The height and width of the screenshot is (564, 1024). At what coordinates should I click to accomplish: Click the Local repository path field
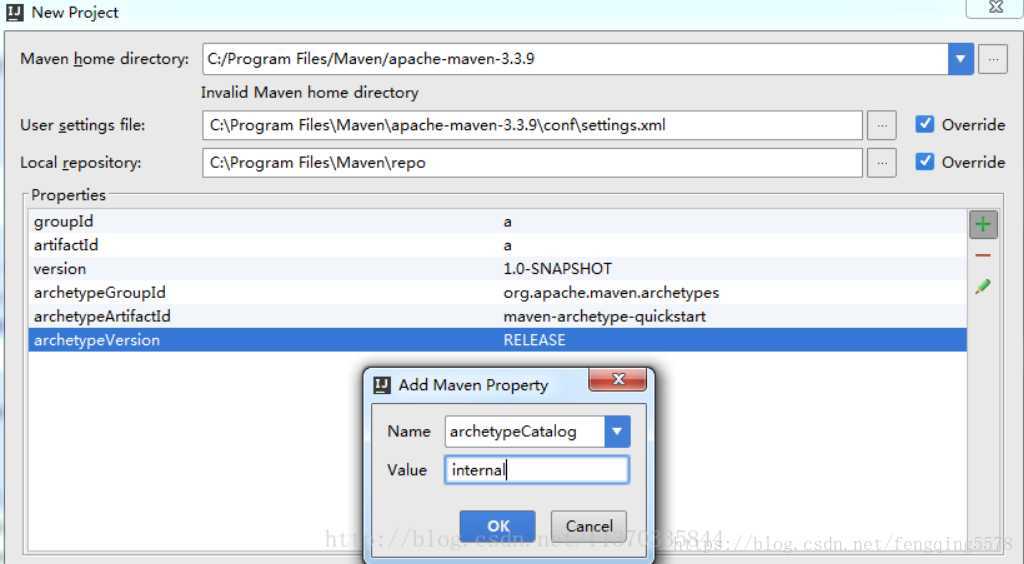coord(532,163)
